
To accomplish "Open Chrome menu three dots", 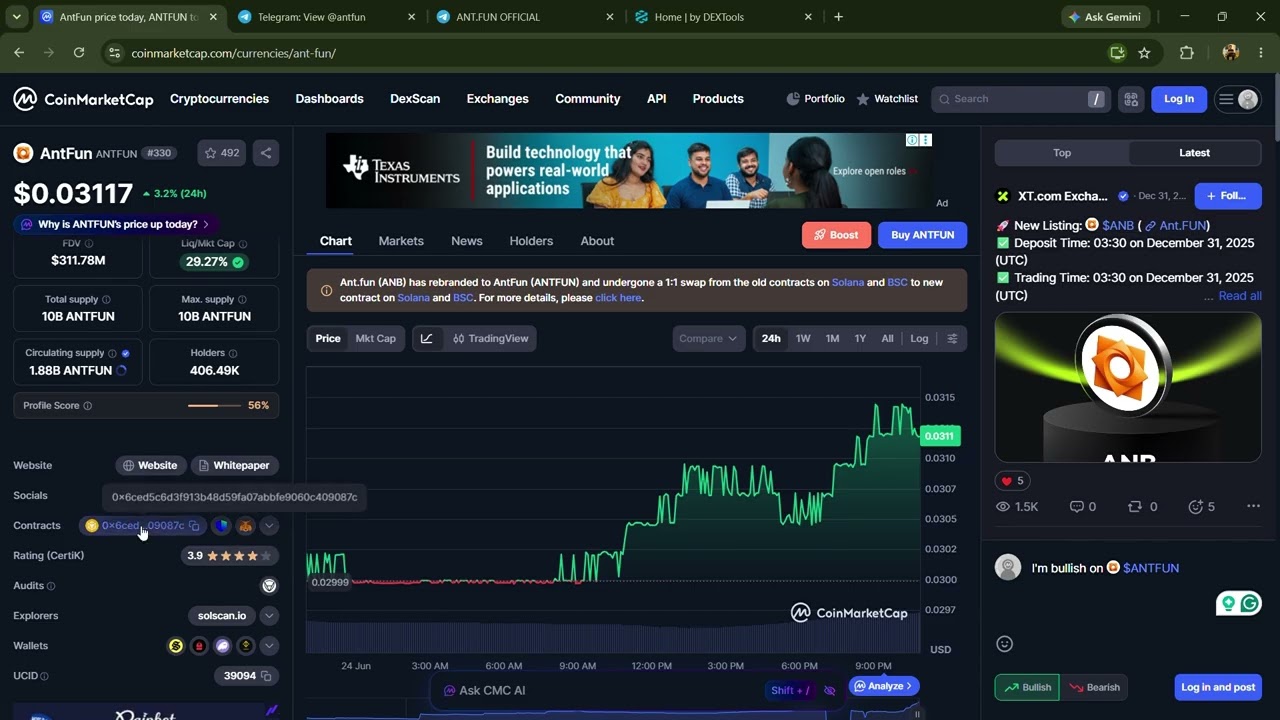I will click(x=1262, y=53).
